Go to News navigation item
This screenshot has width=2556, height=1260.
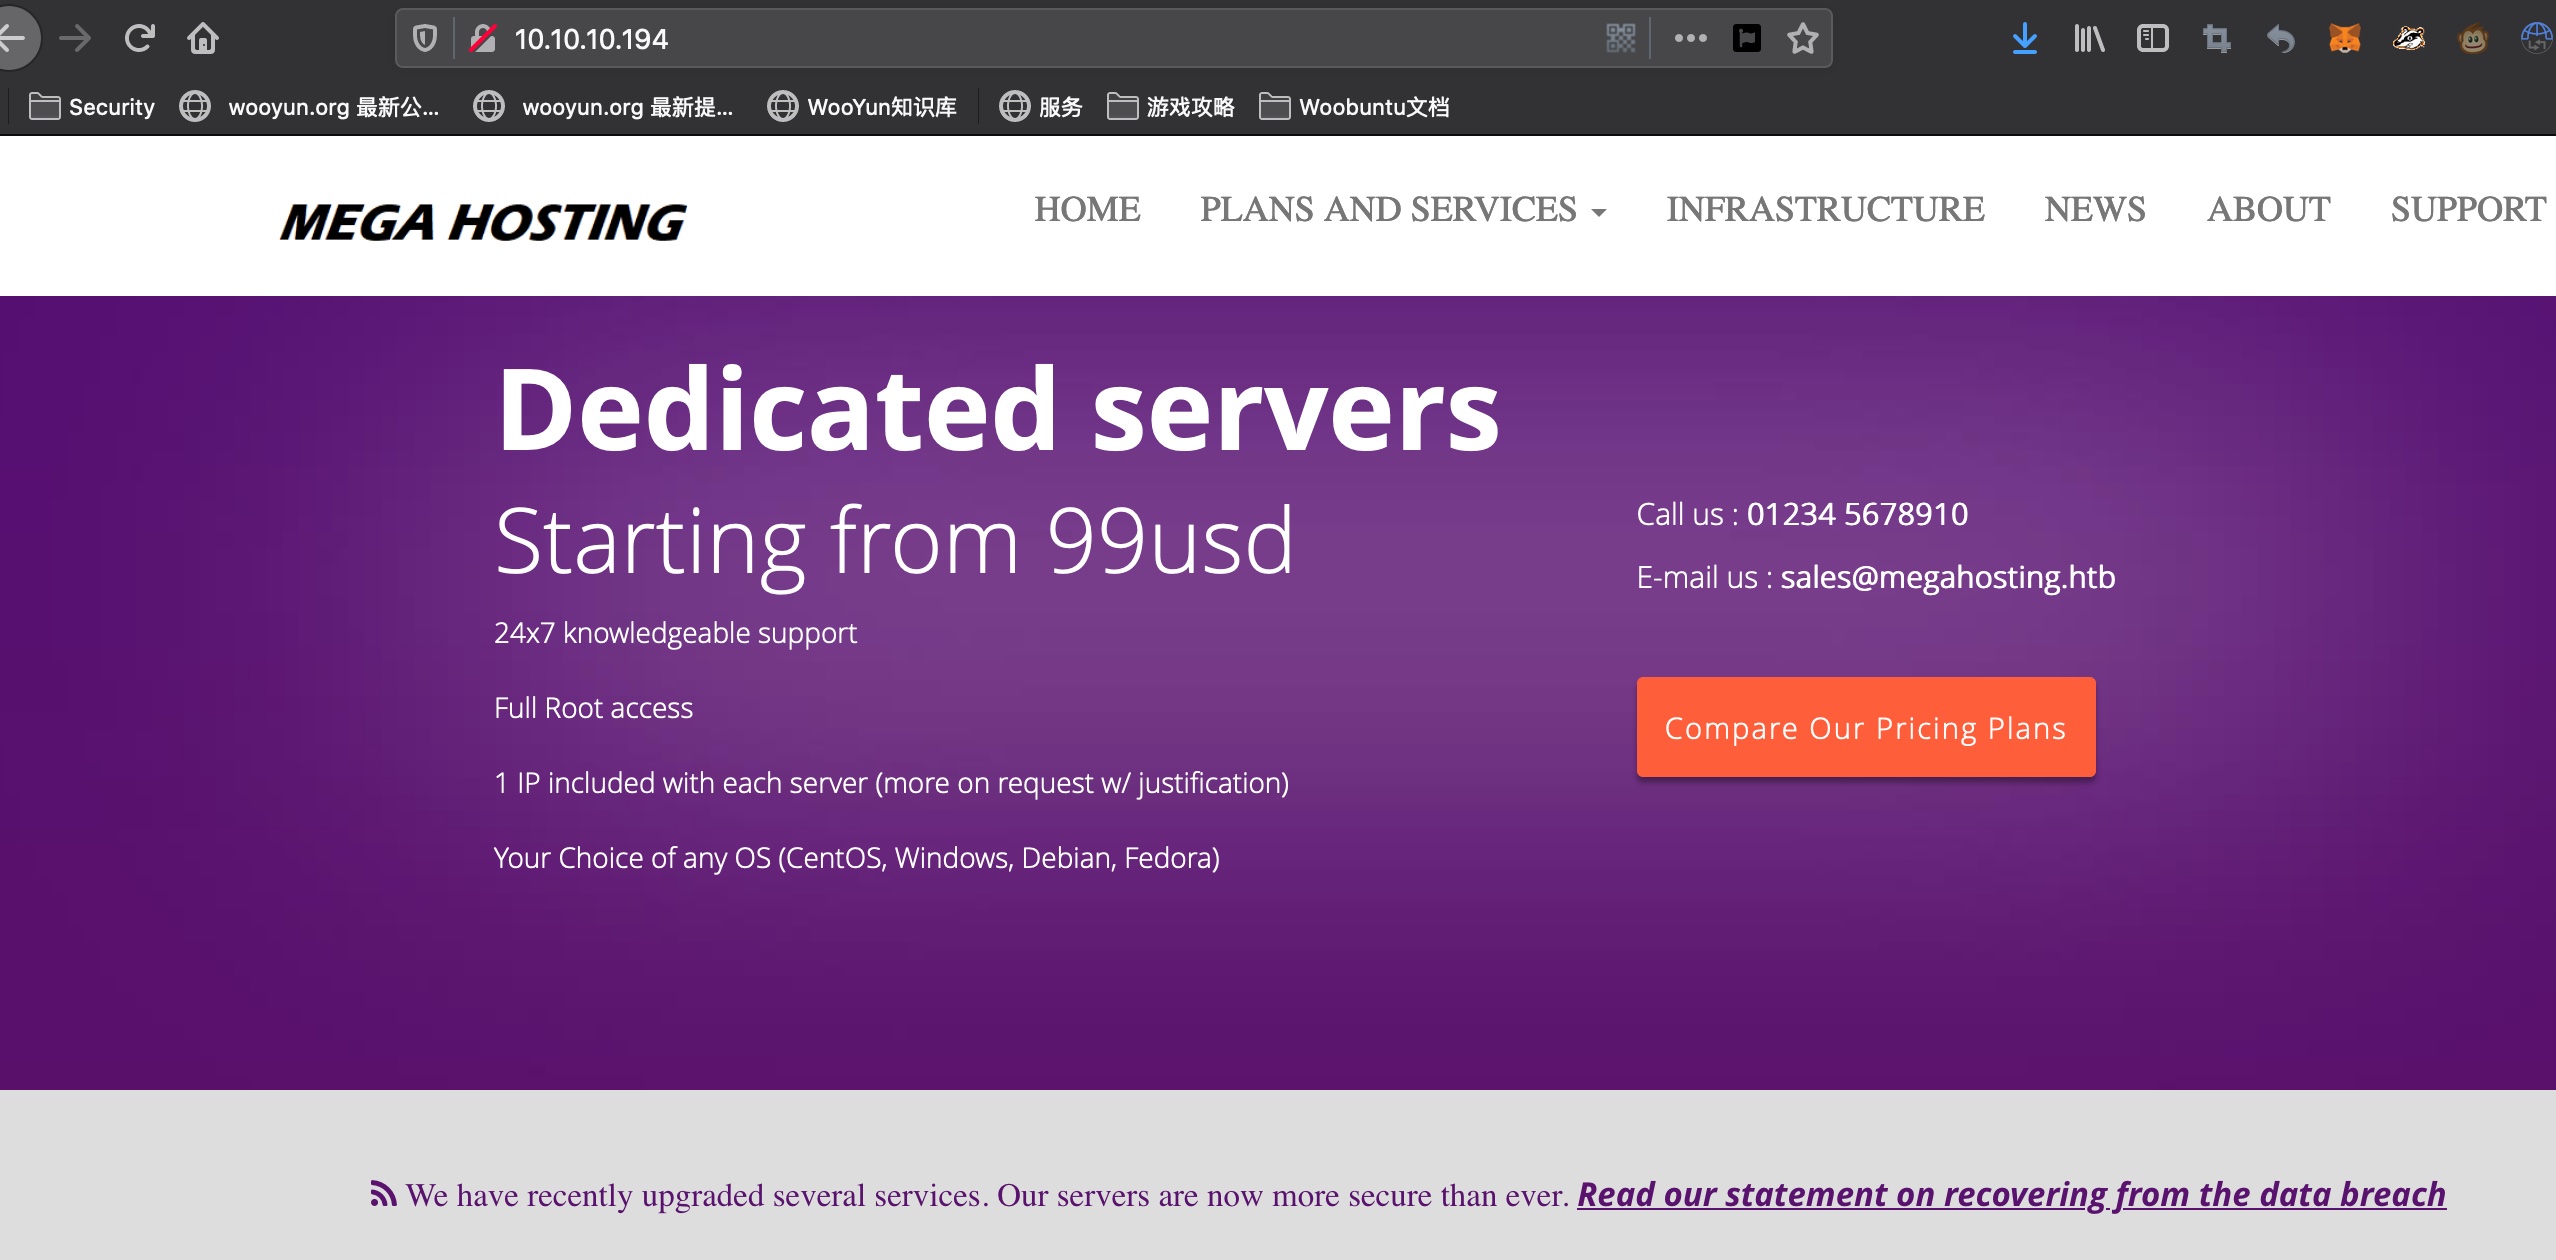tap(2094, 210)
